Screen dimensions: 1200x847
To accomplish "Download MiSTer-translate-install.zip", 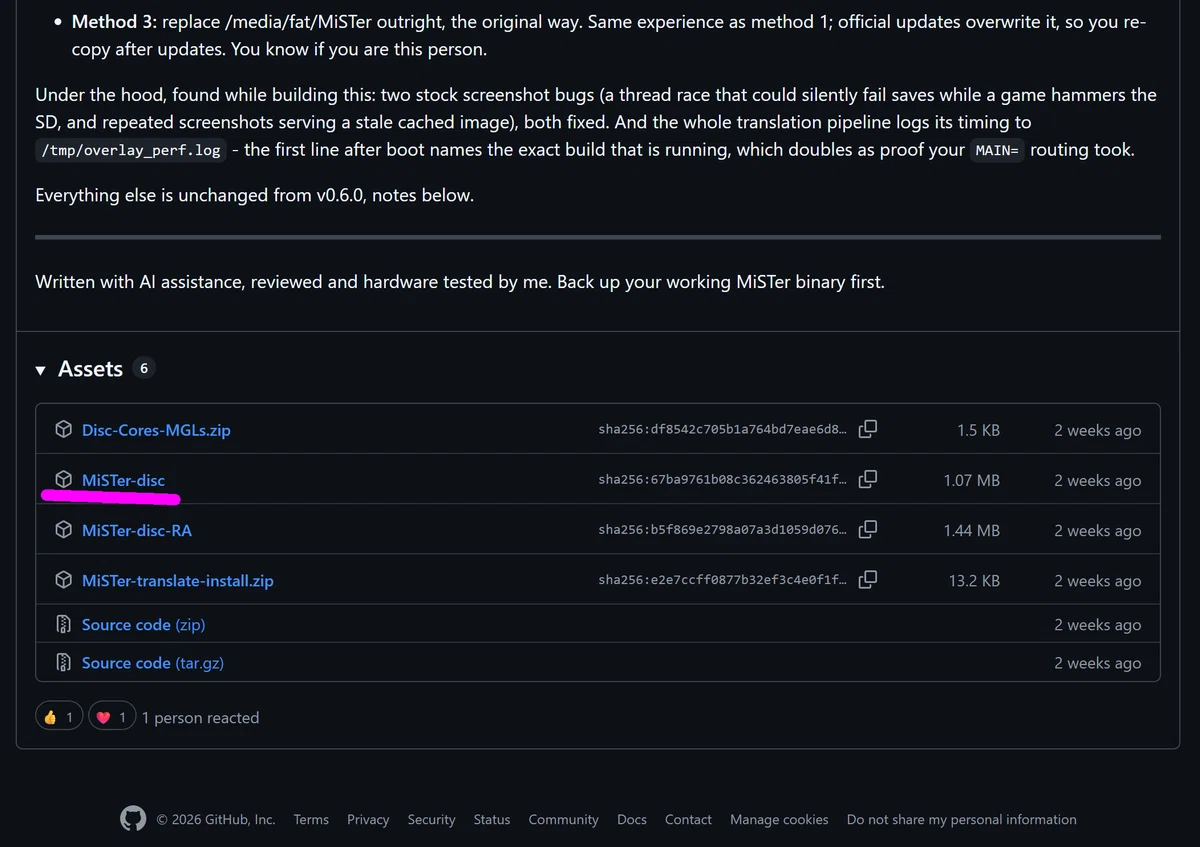I will pyautogui.click(x=178, y=580).
